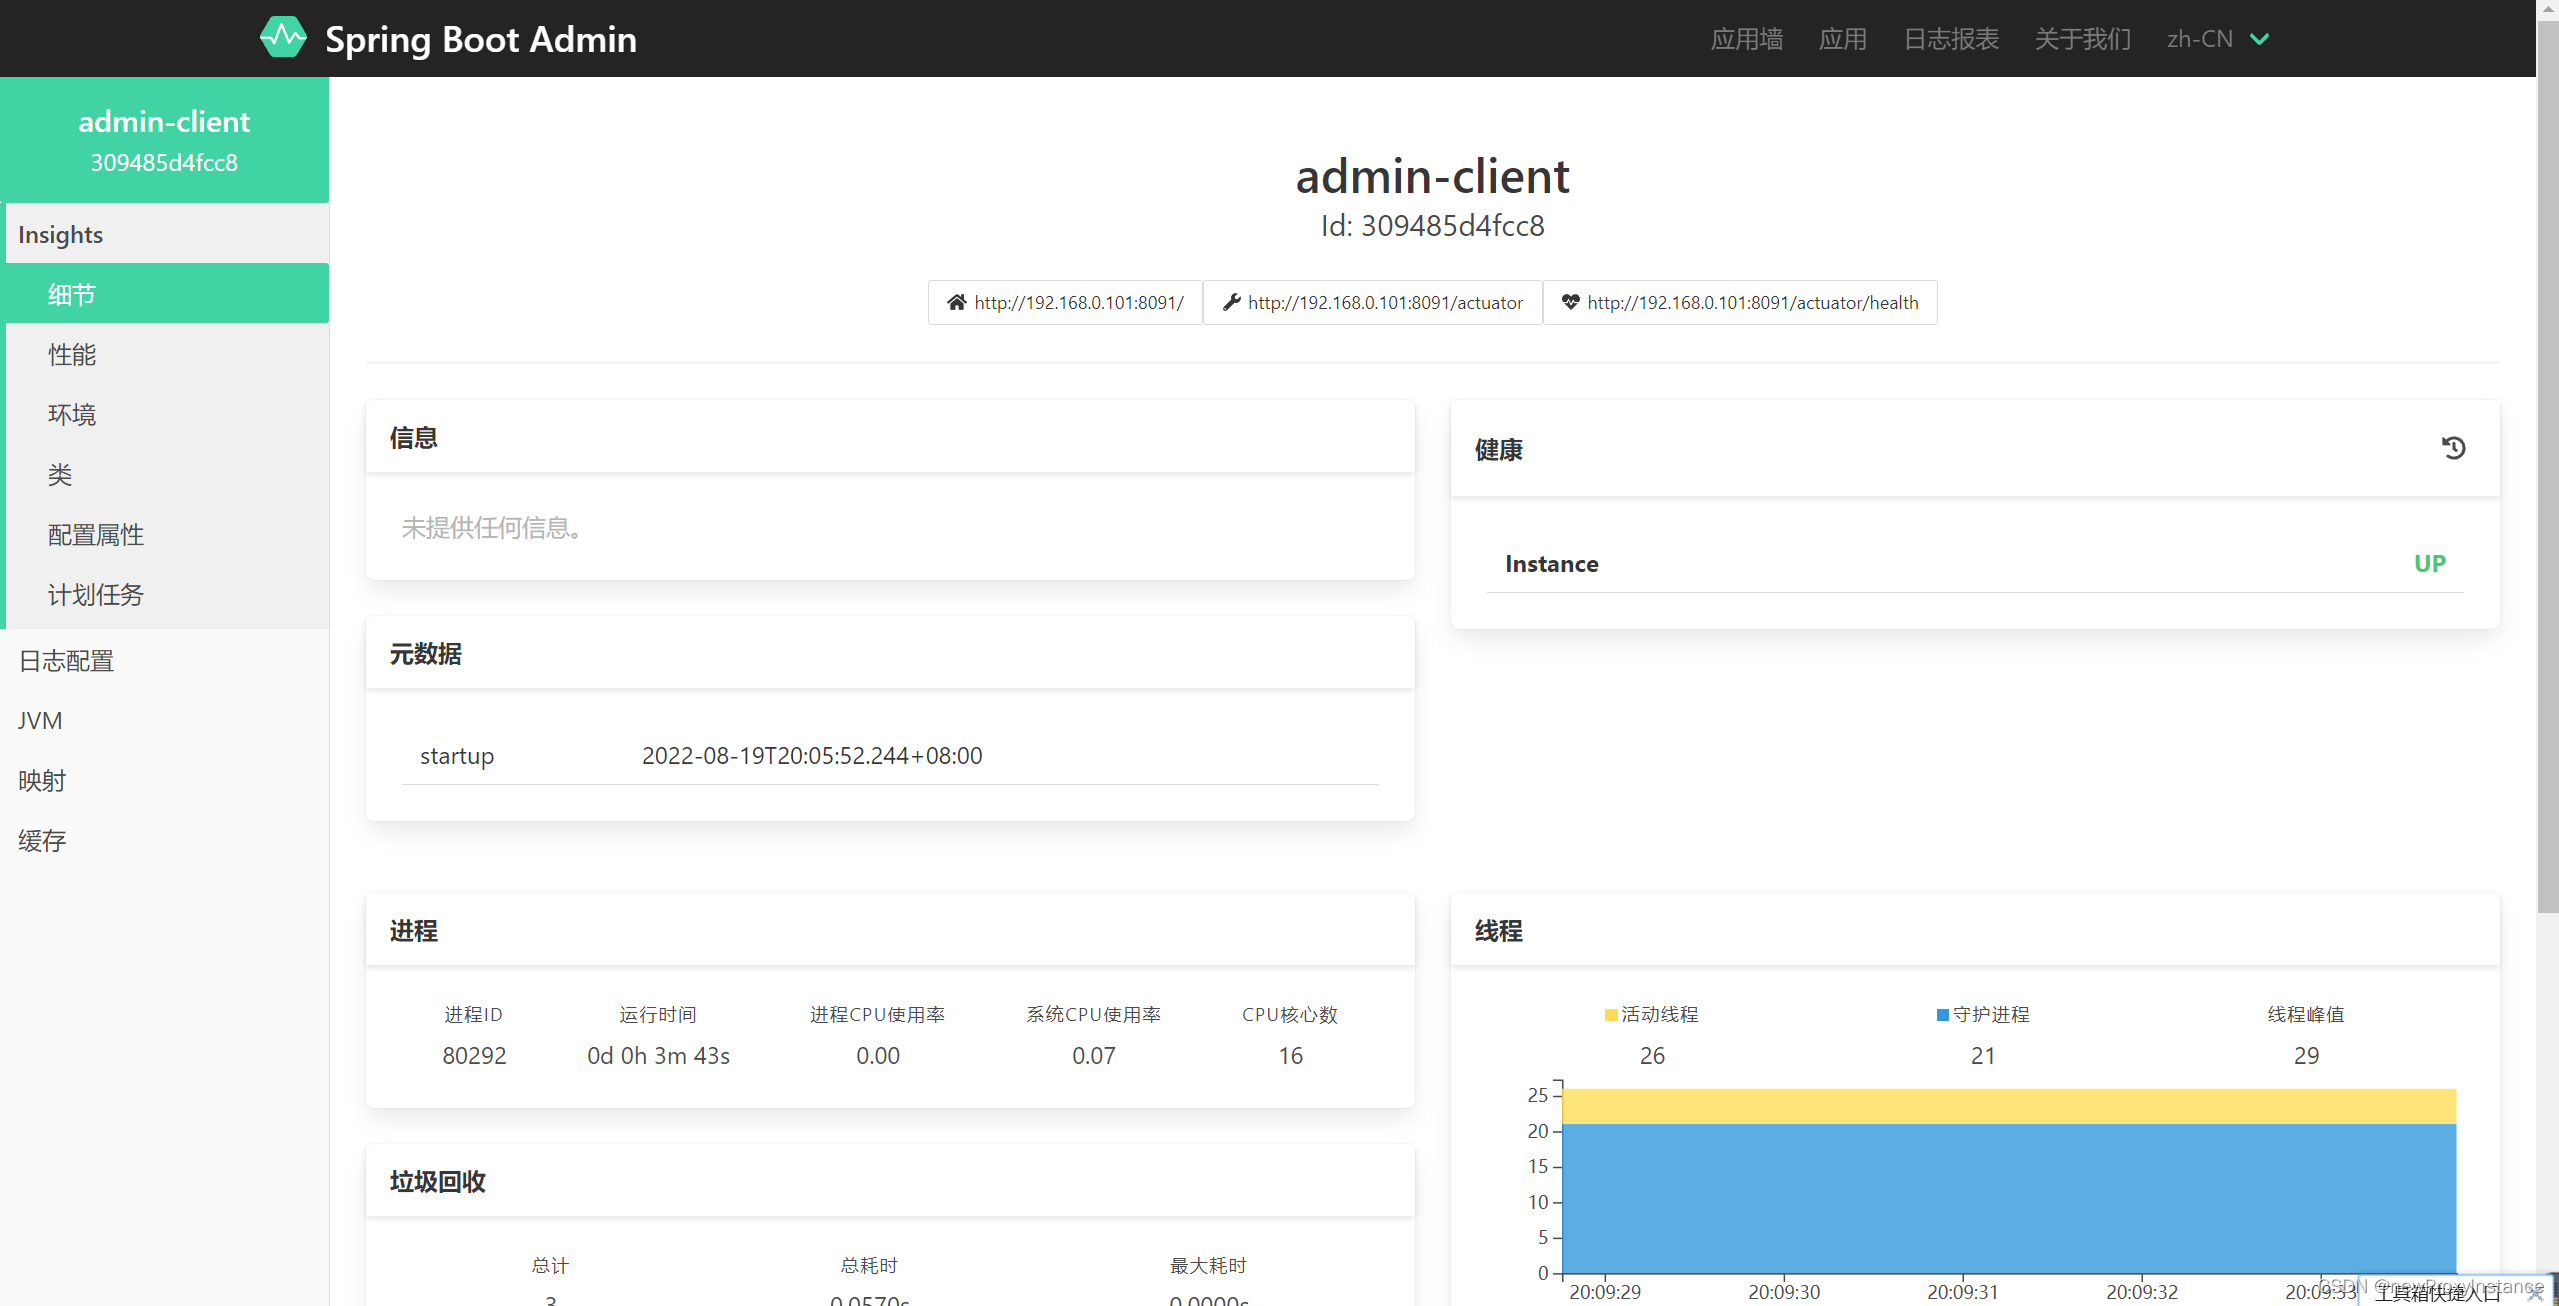Click the home icon beside the 8091 URL
Screen dimensions: 2559x1306
[x=957, y=302]
